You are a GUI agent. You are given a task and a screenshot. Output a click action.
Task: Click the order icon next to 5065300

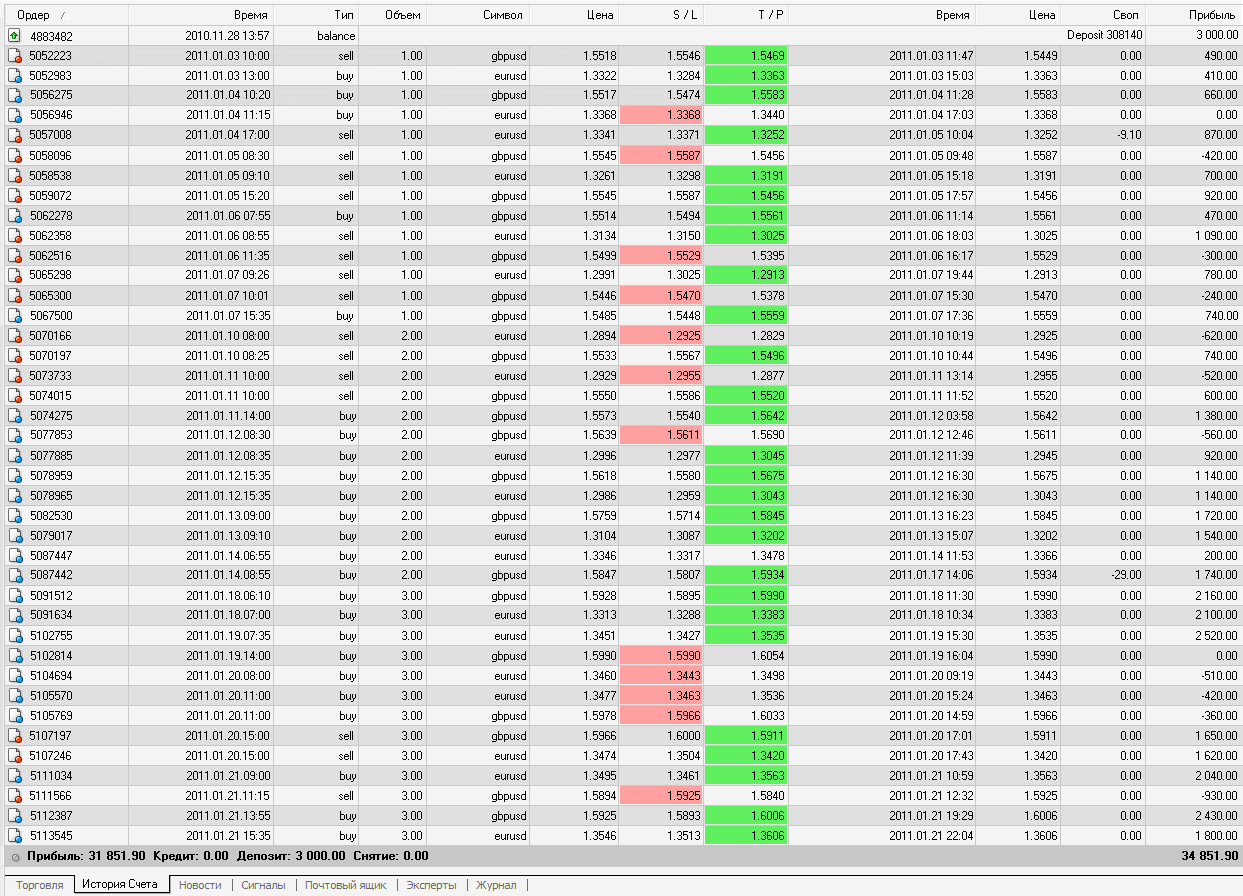click(14, 295)
